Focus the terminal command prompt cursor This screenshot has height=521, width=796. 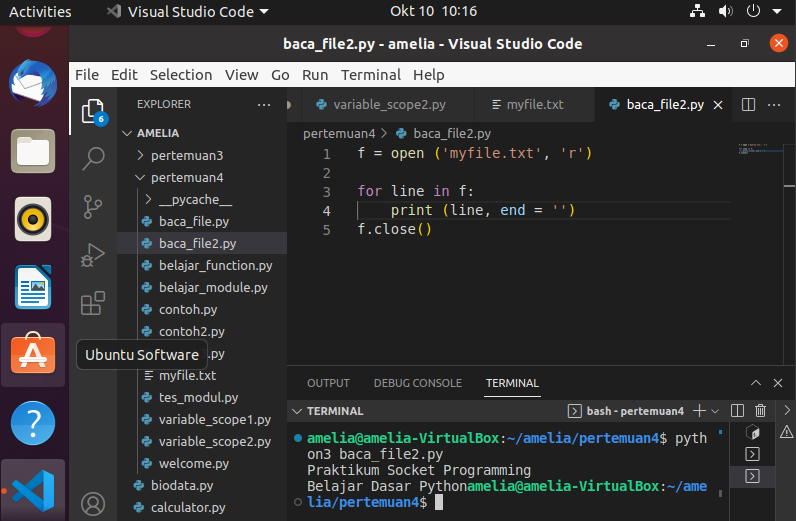(x=439, y=502)
